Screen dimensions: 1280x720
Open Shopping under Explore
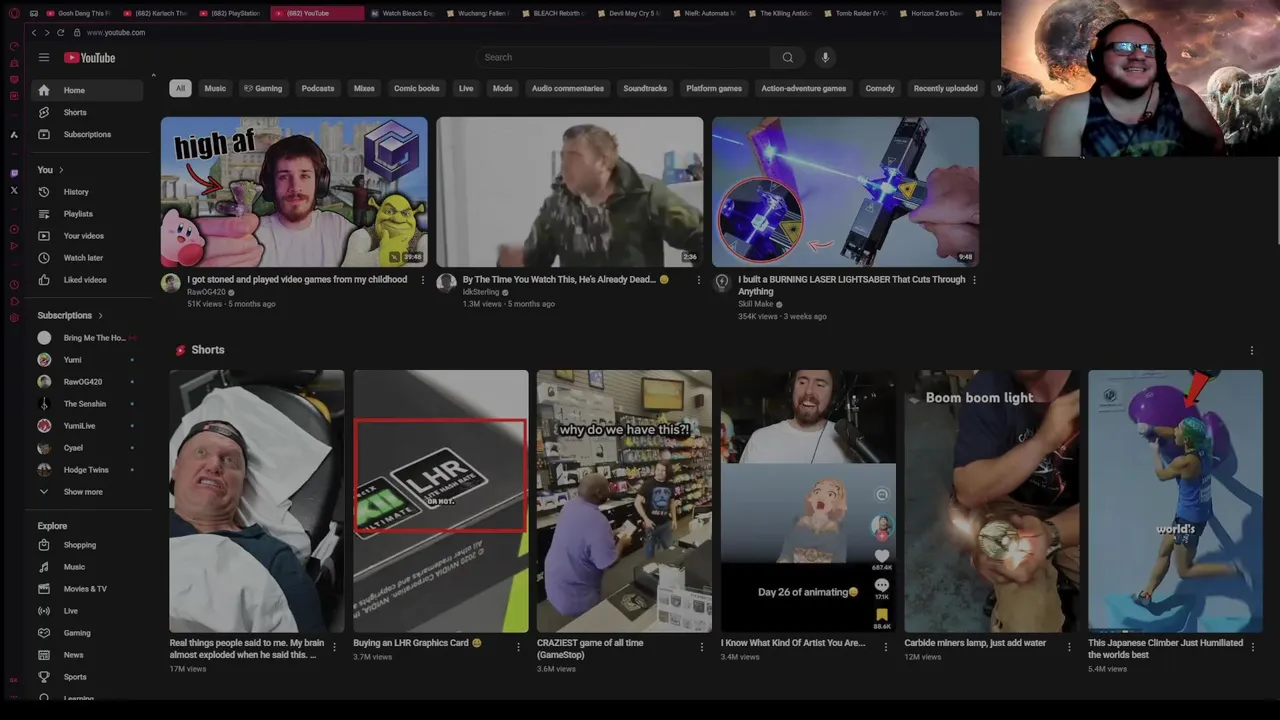click(87, 545)
